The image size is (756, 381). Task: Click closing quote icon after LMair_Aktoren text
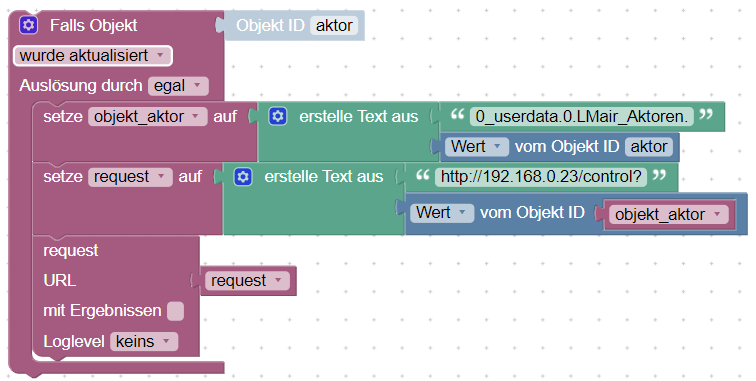[706, 115]
